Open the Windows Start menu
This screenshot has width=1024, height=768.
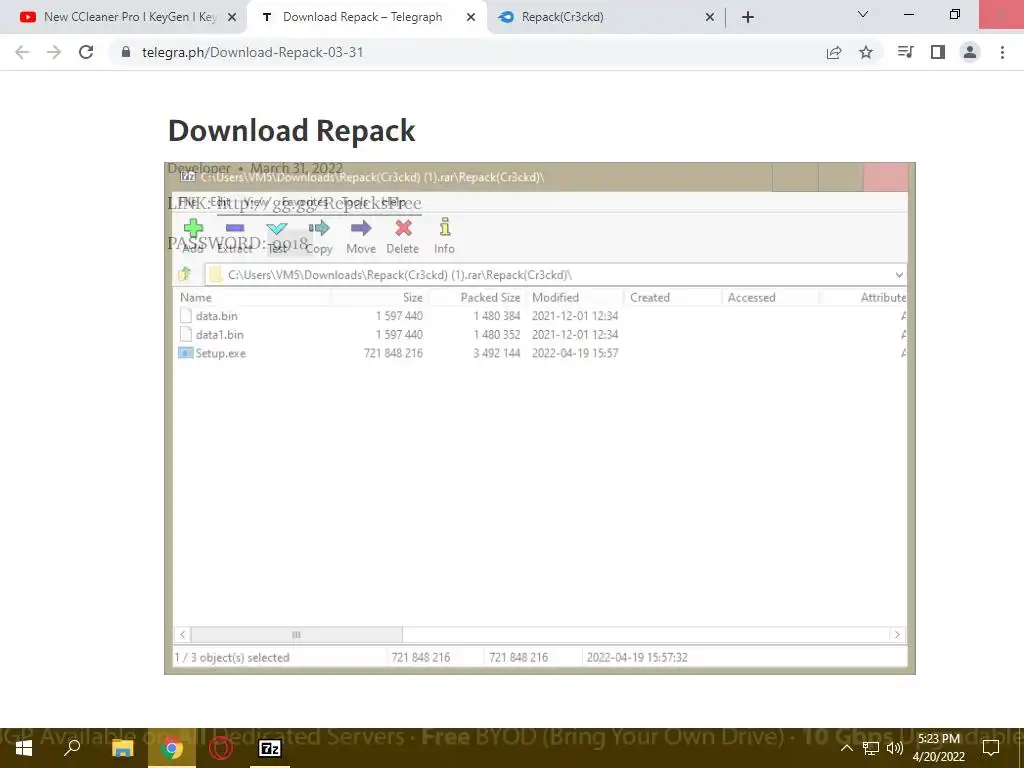click(24, 748)
